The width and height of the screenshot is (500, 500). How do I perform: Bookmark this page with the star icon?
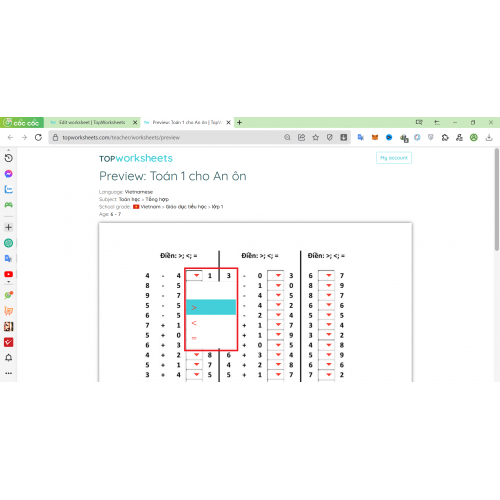click(x=316, y=137)
